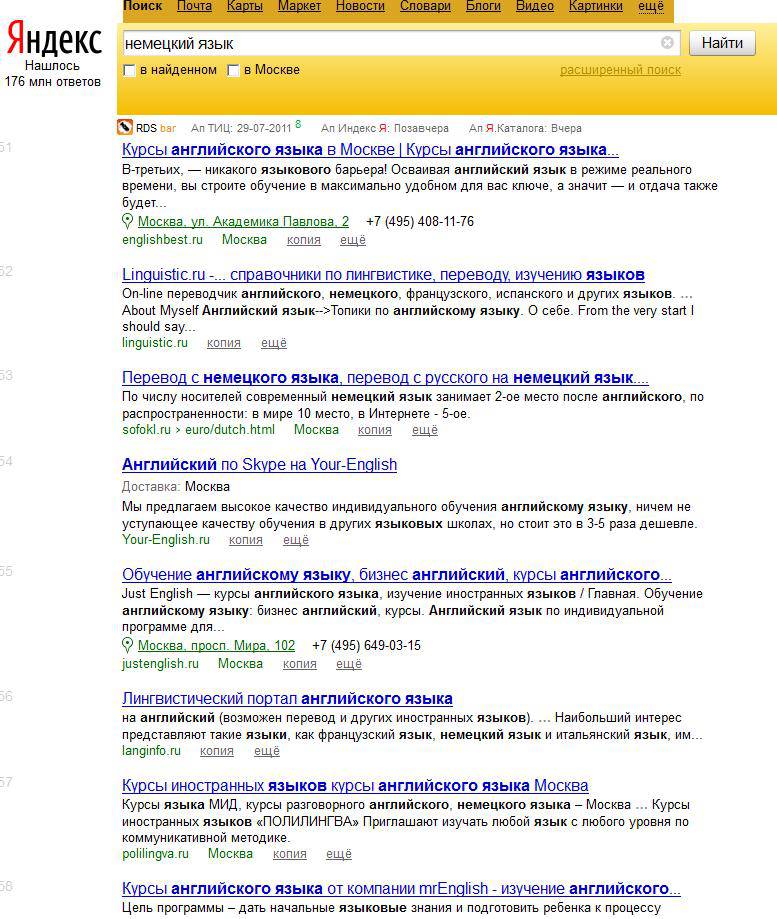This screenshot has width=777, height=919.
Task: Expand 'ещё' for langinfo.ru result
Action: click(x=267, y=751)
